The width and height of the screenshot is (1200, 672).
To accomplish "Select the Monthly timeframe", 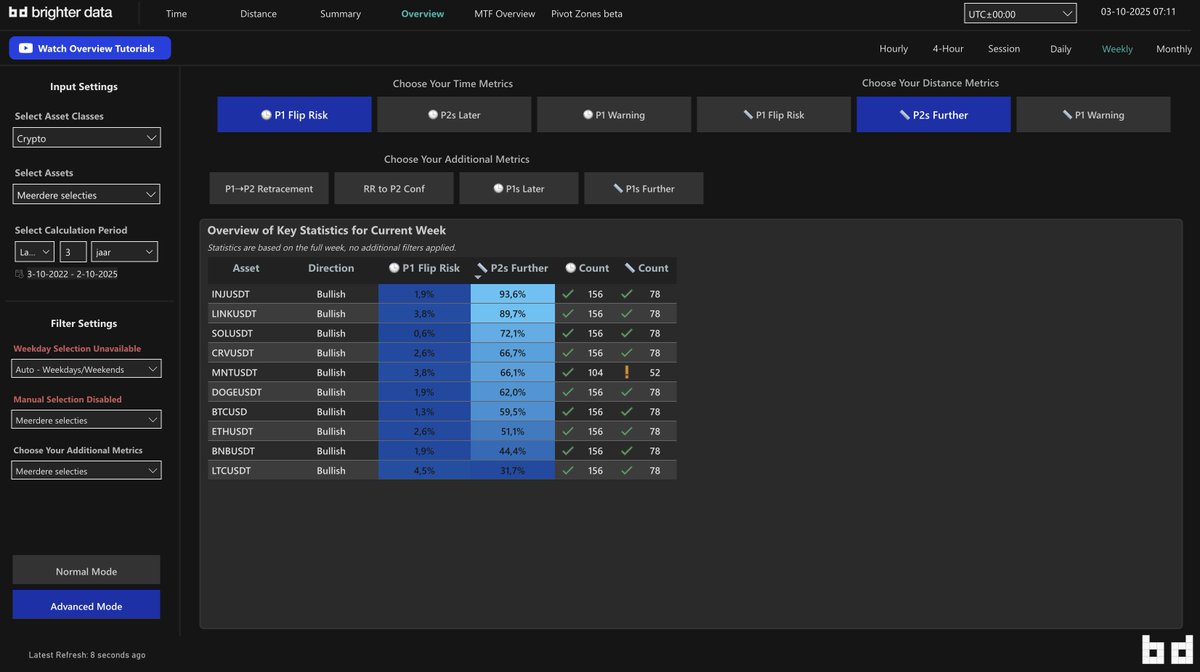I will (1174, 49).
